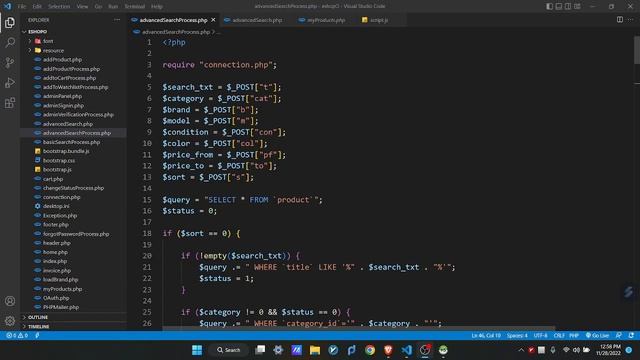Screen dimensions: 640x360
Task: Click the VS Code logo menu icon
Action: click(7, 6)
